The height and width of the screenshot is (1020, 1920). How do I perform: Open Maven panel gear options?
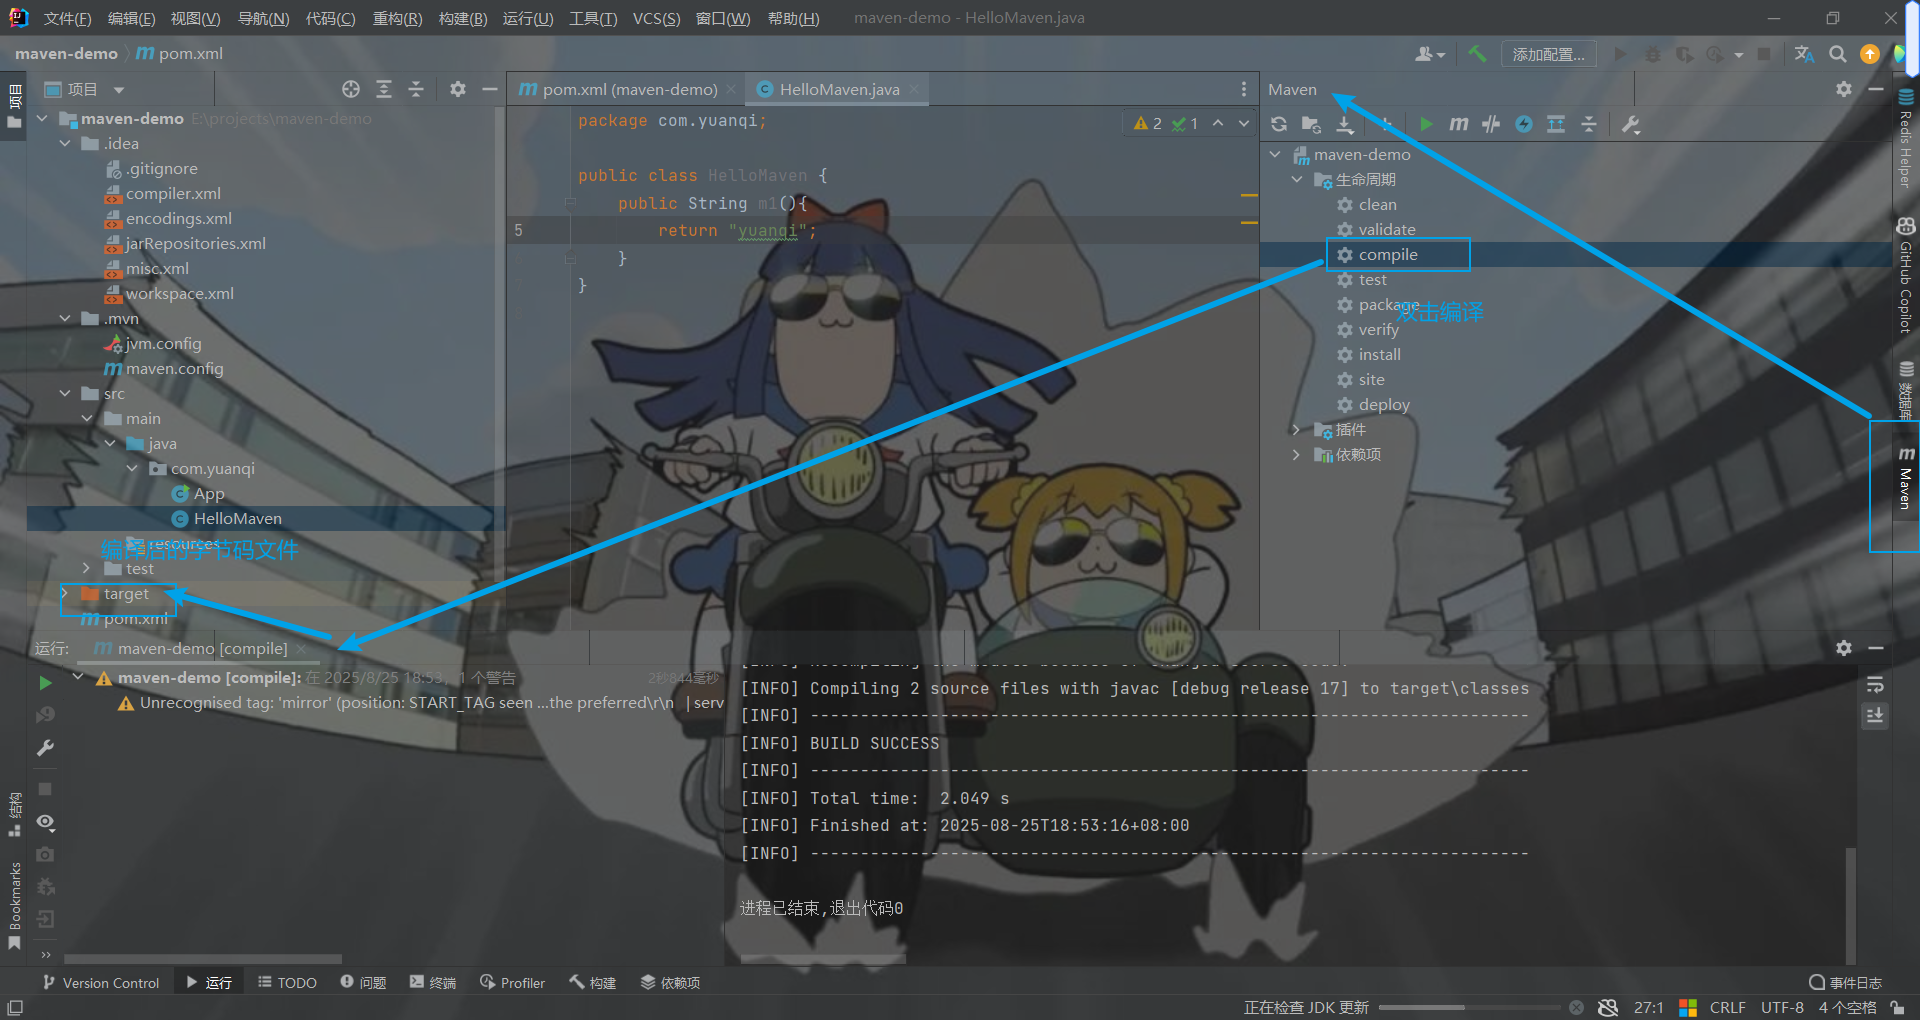tap(1844, 89)
